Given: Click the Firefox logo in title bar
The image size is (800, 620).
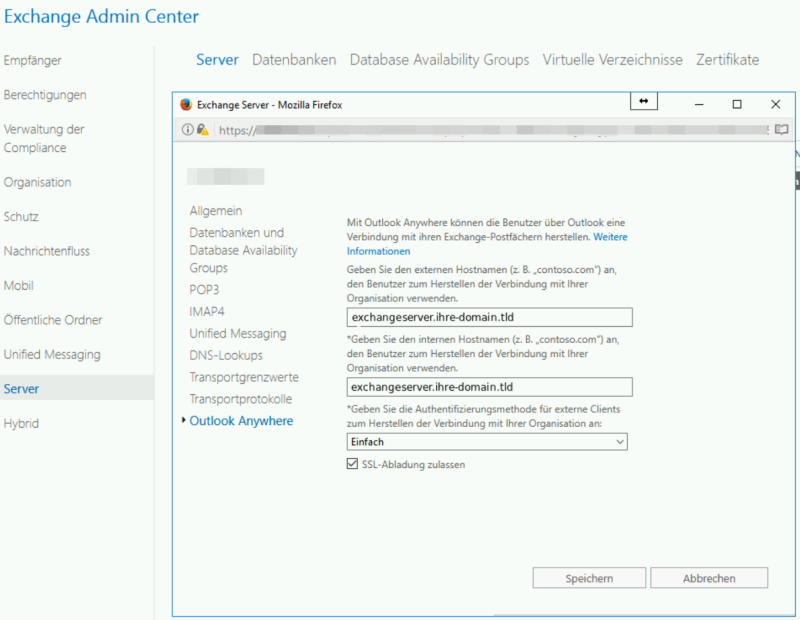Looking at the screenshot, I should (186, 104).
